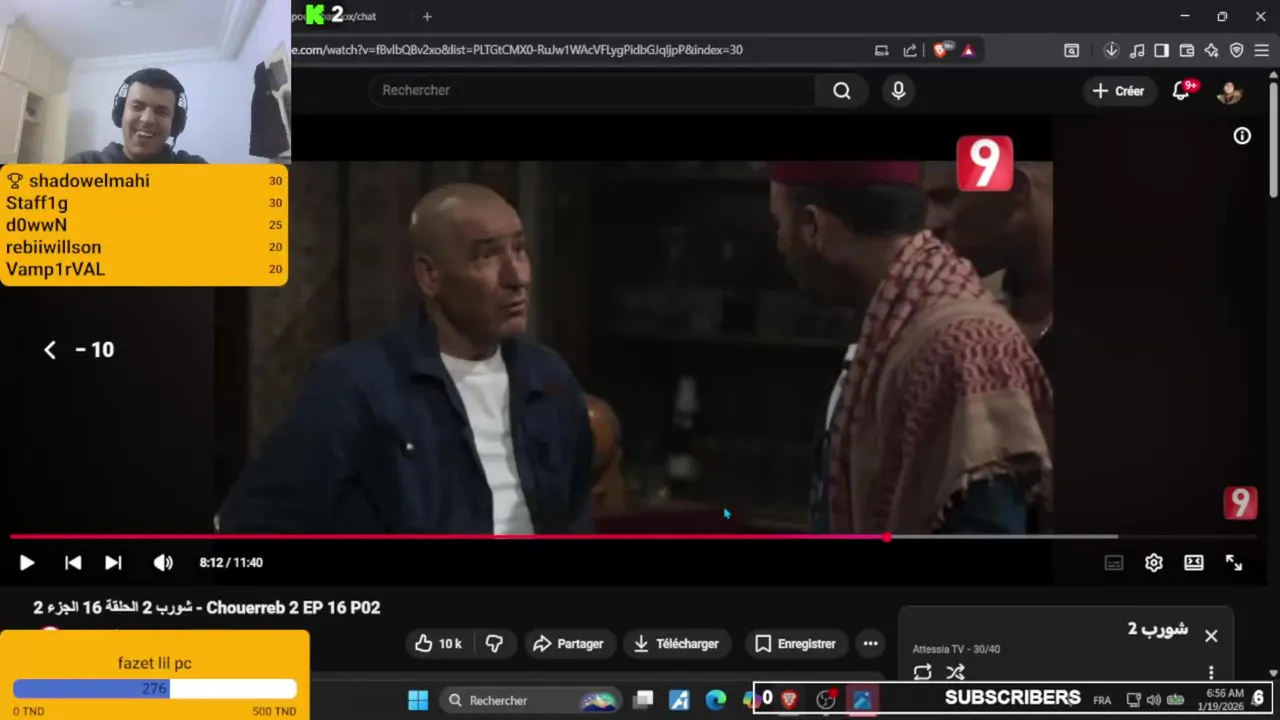Image resolution: width=1280 pixels, height=720 pixels.
Task: Open more actions ellipsis under video
Action: point(870,644)
